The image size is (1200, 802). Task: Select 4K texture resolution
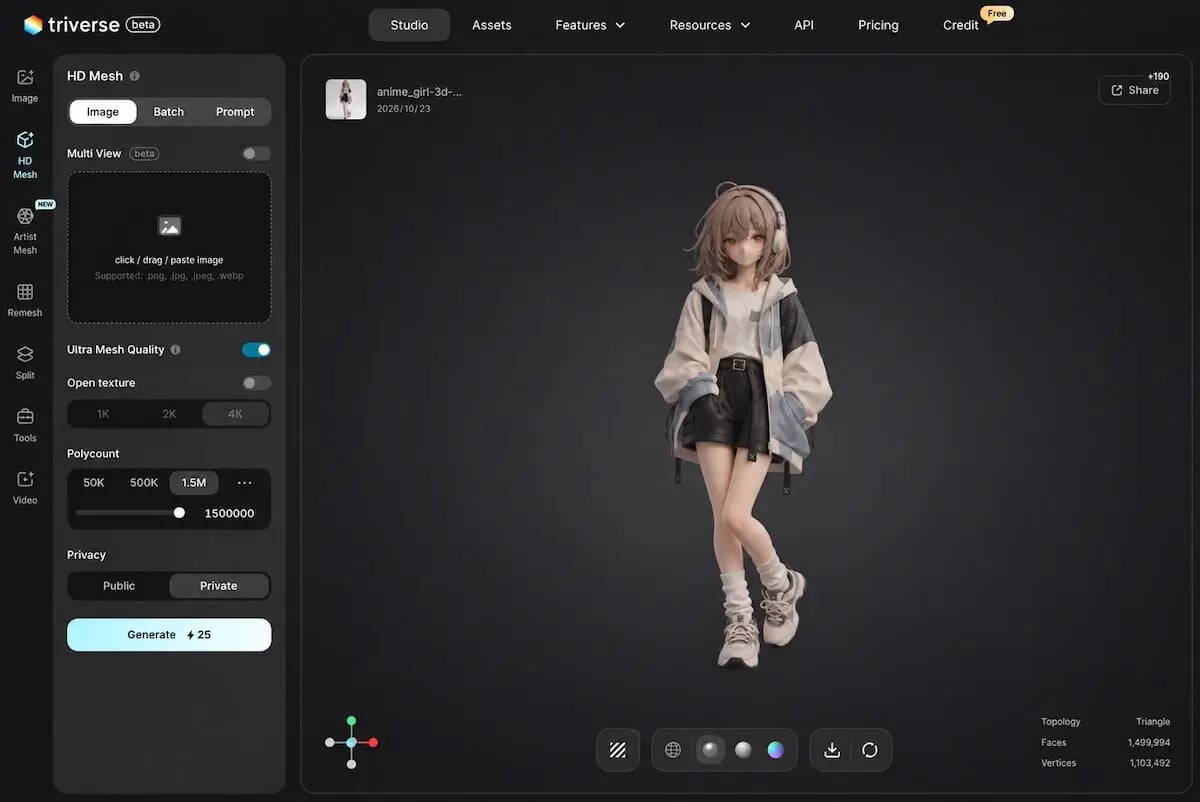click(235, 414)
